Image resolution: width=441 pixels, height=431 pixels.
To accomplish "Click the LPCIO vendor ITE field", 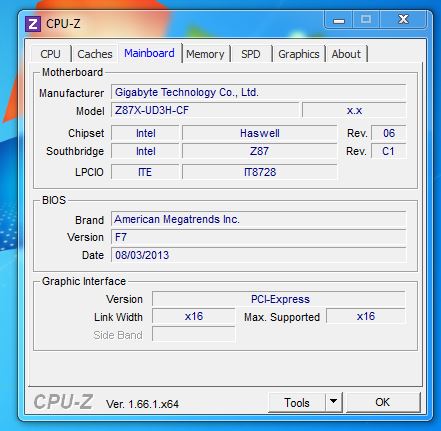I will pyautogui.click(x=145, y=172).
